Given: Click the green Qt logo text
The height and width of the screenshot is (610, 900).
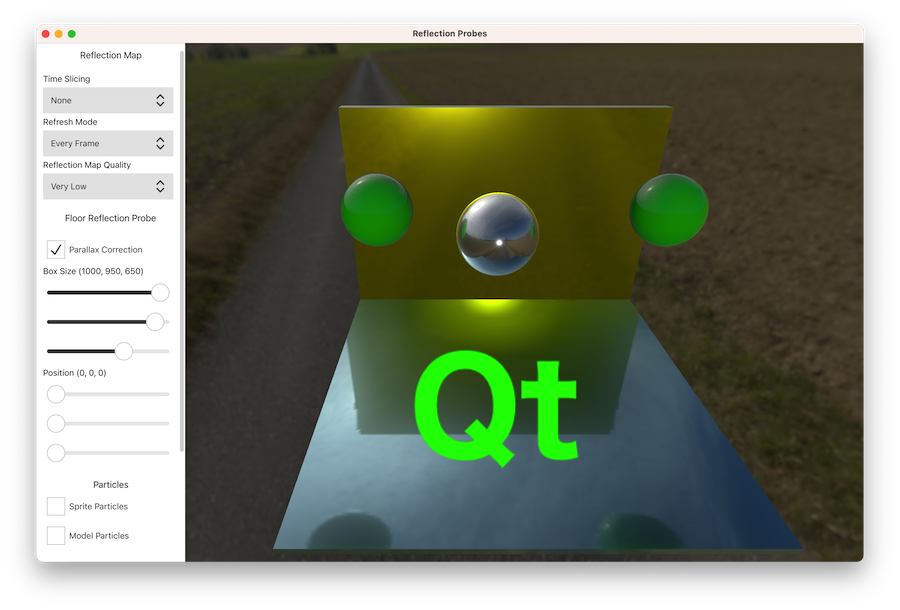Looking at the screenshot, I should point(496,407).
